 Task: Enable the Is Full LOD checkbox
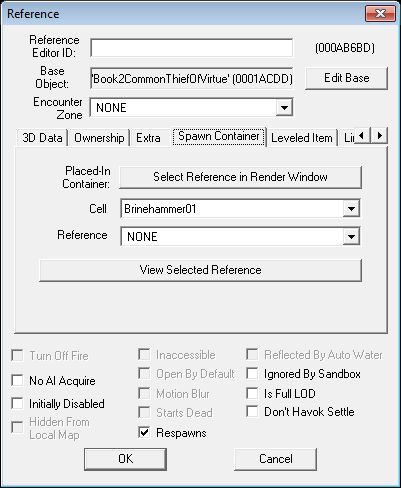tap(252, 393)
